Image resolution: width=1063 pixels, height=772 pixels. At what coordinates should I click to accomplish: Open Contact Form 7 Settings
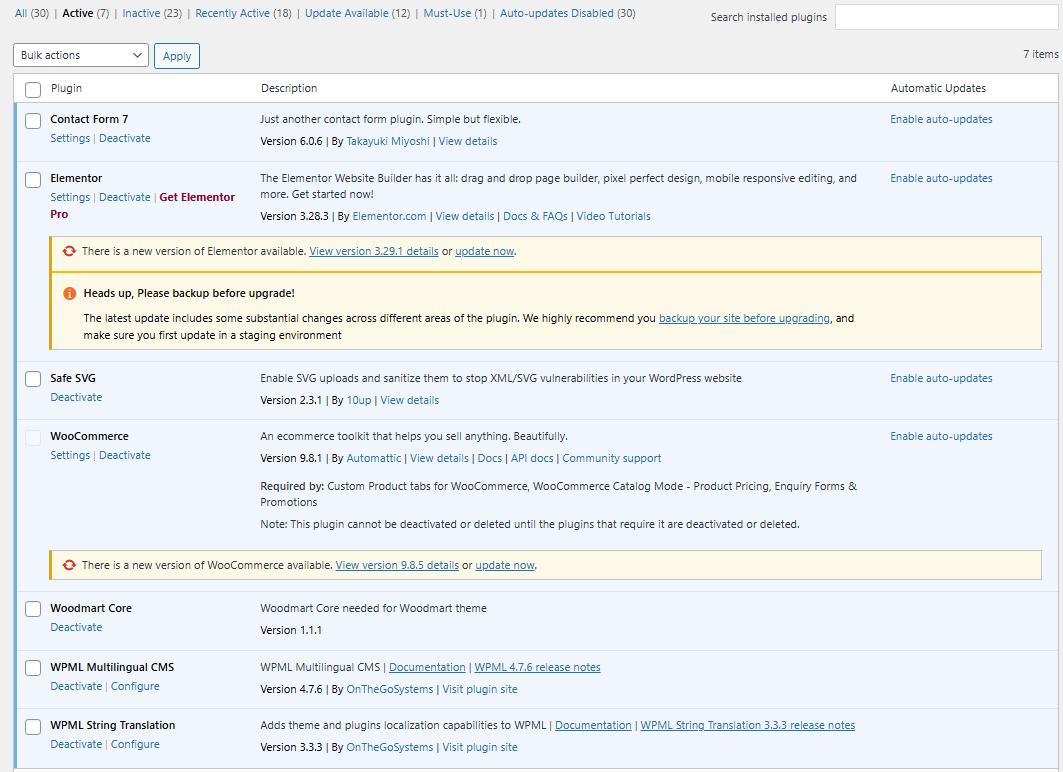point(70,138)
